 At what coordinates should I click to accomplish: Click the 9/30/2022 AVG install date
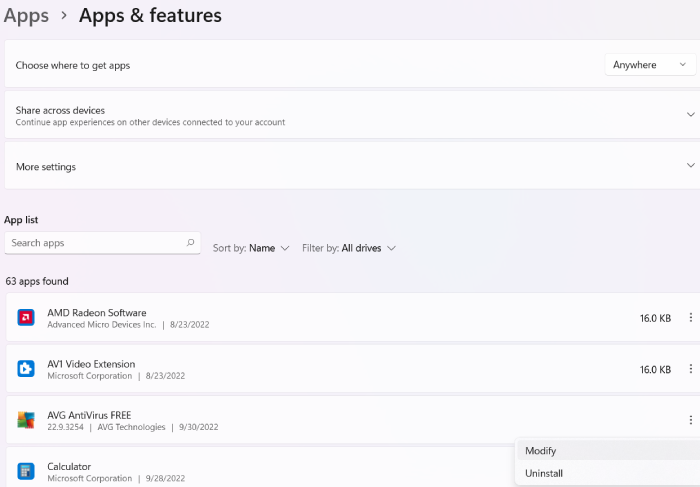pyautogui.click(x=199, y=427)
